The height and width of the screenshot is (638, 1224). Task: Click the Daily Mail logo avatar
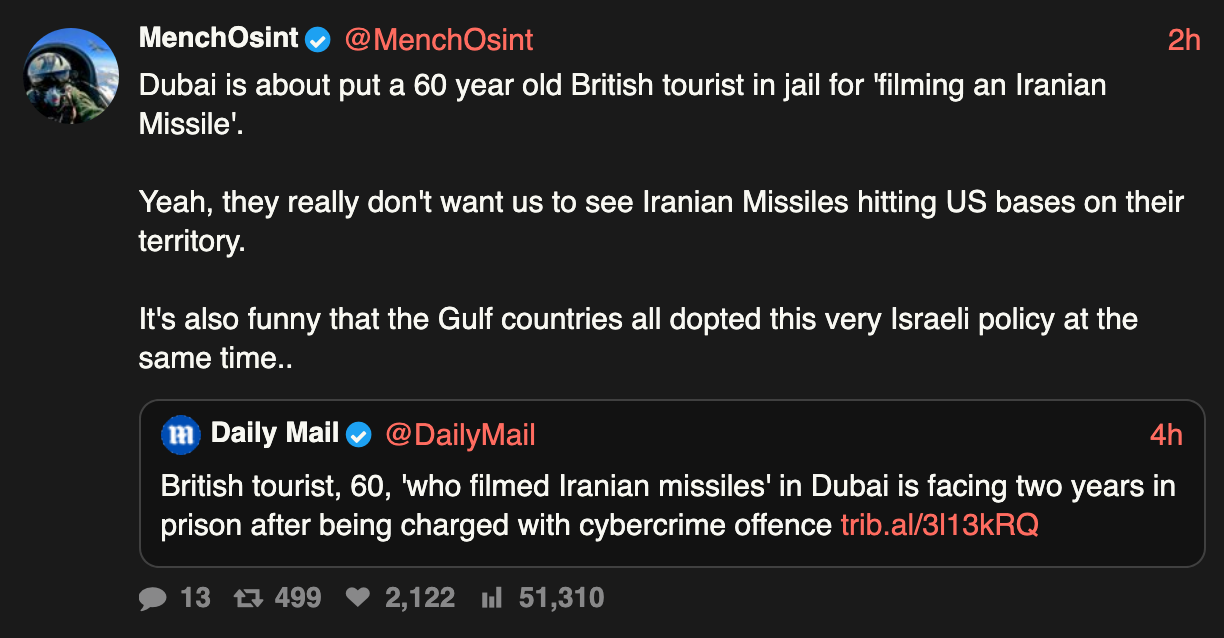[x=181, y=435]
